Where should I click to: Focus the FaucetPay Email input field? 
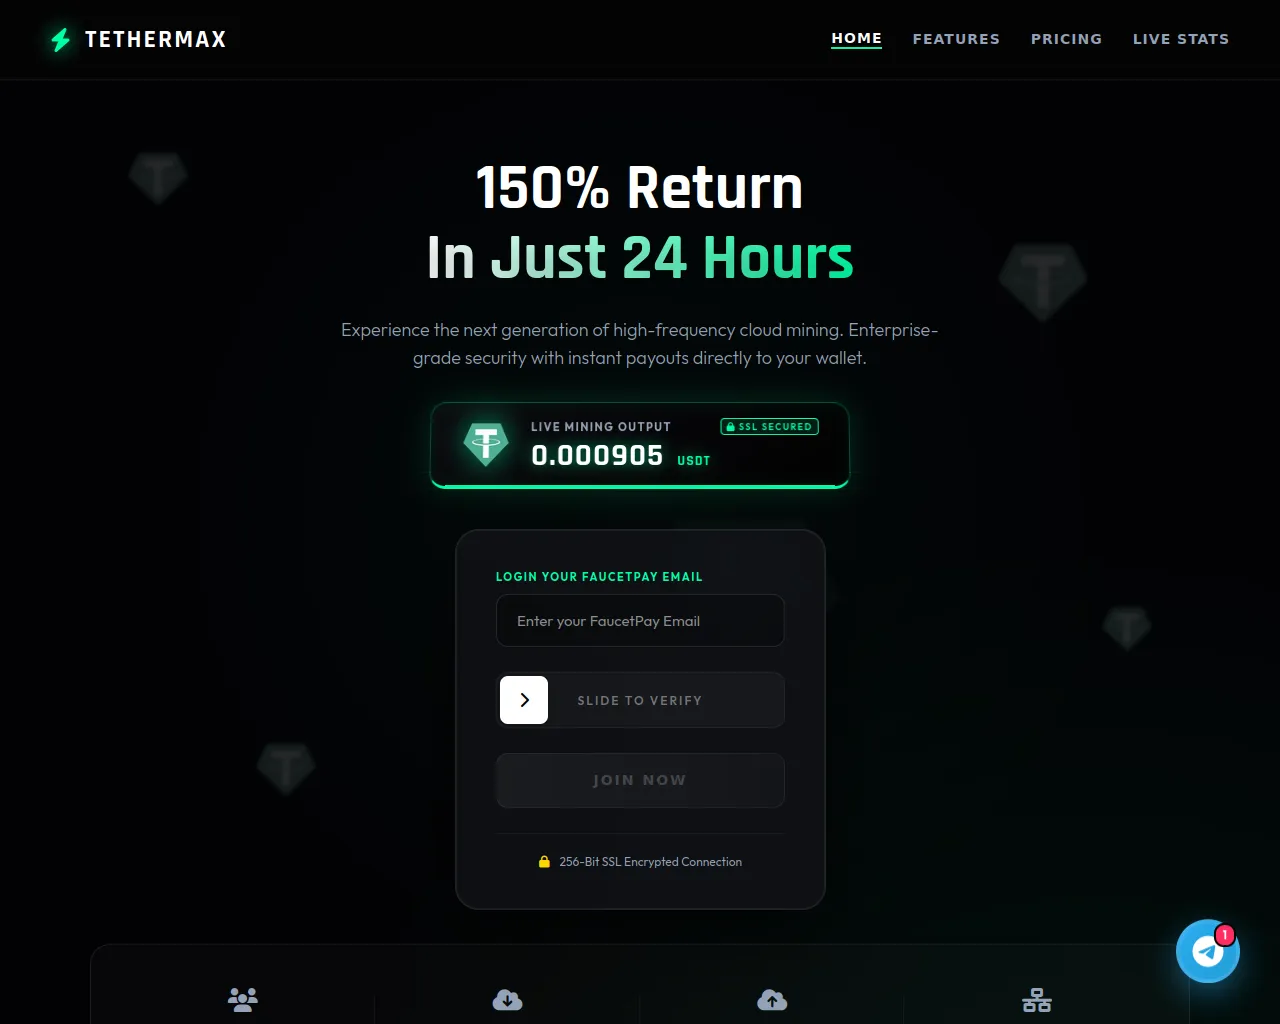point(640,621)
